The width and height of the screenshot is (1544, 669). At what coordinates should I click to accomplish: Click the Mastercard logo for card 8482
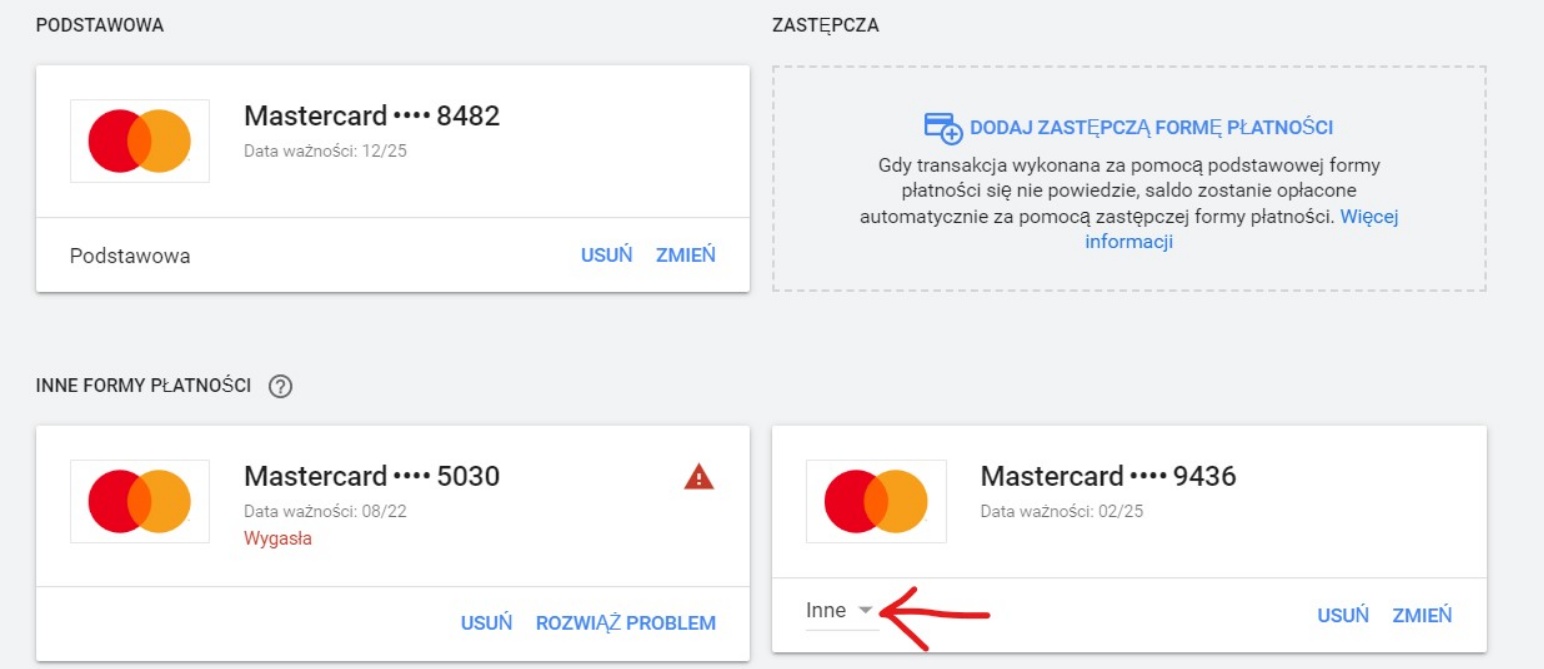click(140, 141)
